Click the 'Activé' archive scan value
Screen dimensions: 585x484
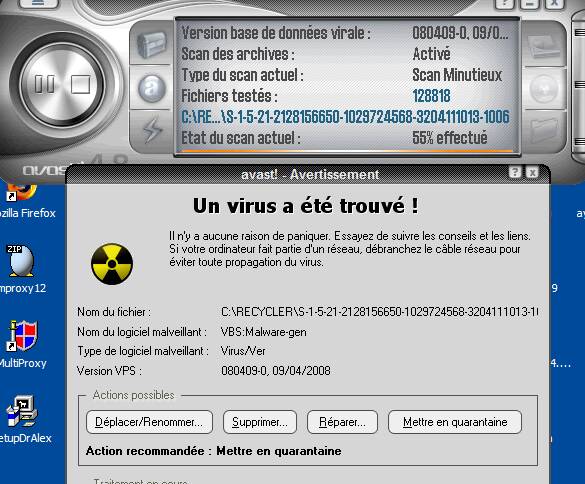(431, 54)
